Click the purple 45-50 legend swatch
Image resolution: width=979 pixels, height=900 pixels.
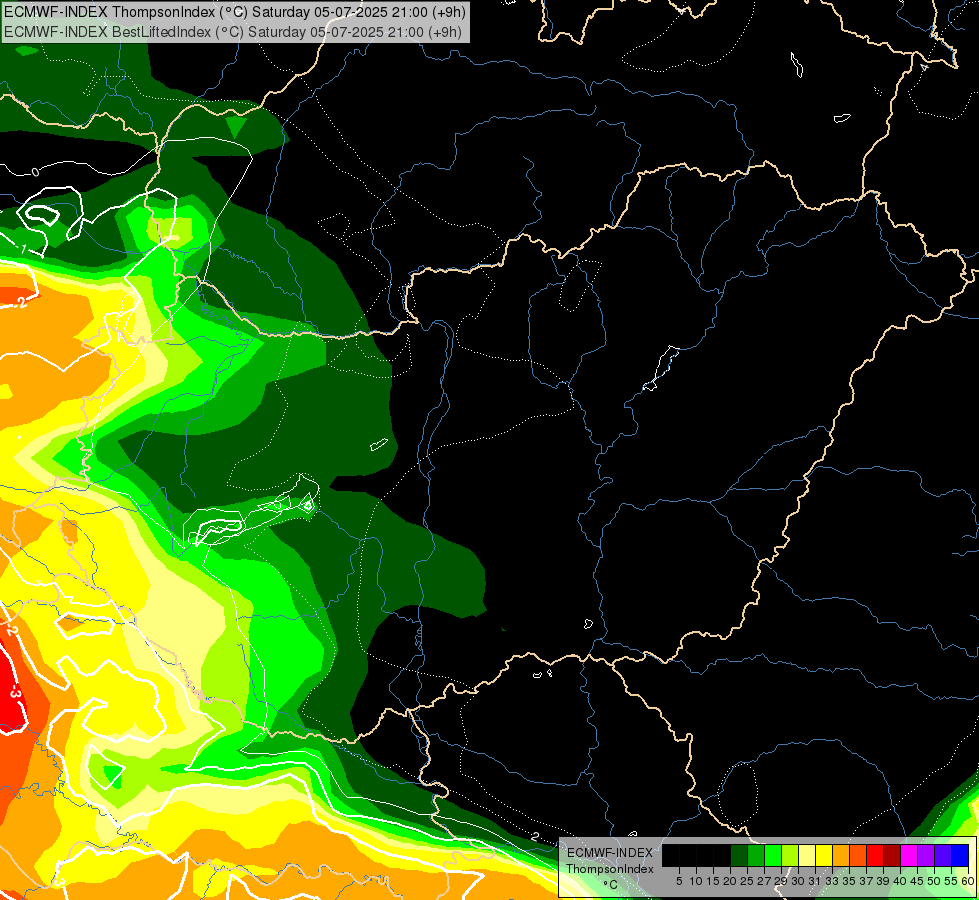point(926,855)
